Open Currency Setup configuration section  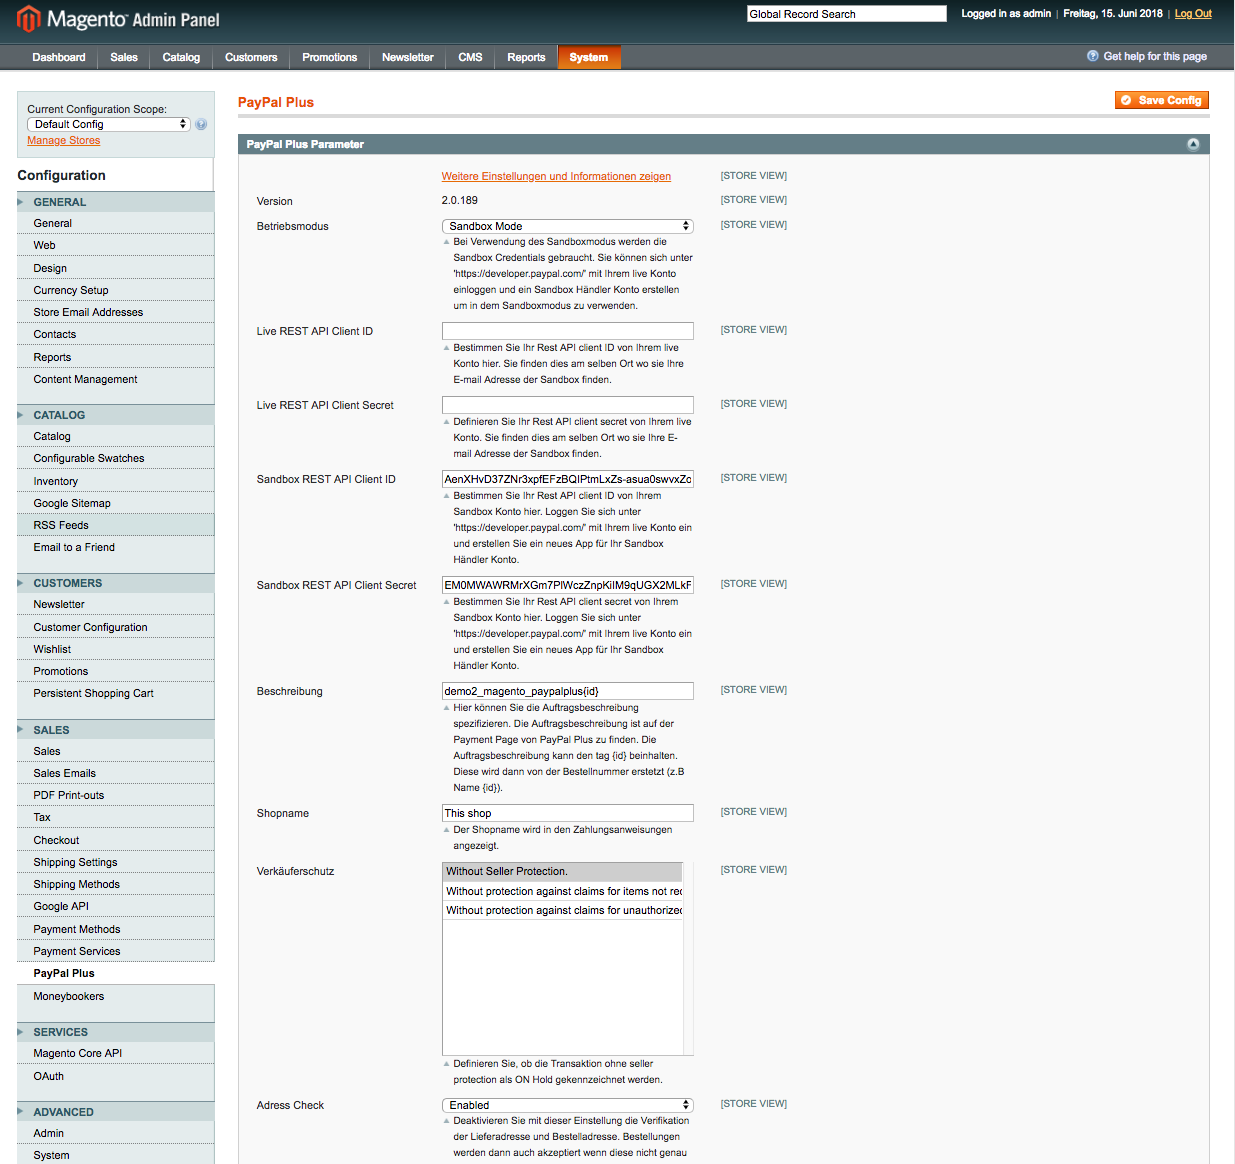click(x=116, y=290)
